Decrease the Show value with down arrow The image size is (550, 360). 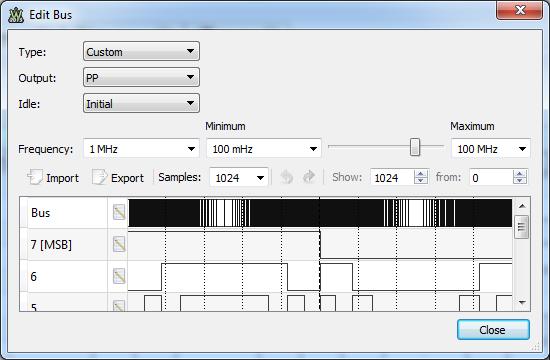[x=421, y=180]
